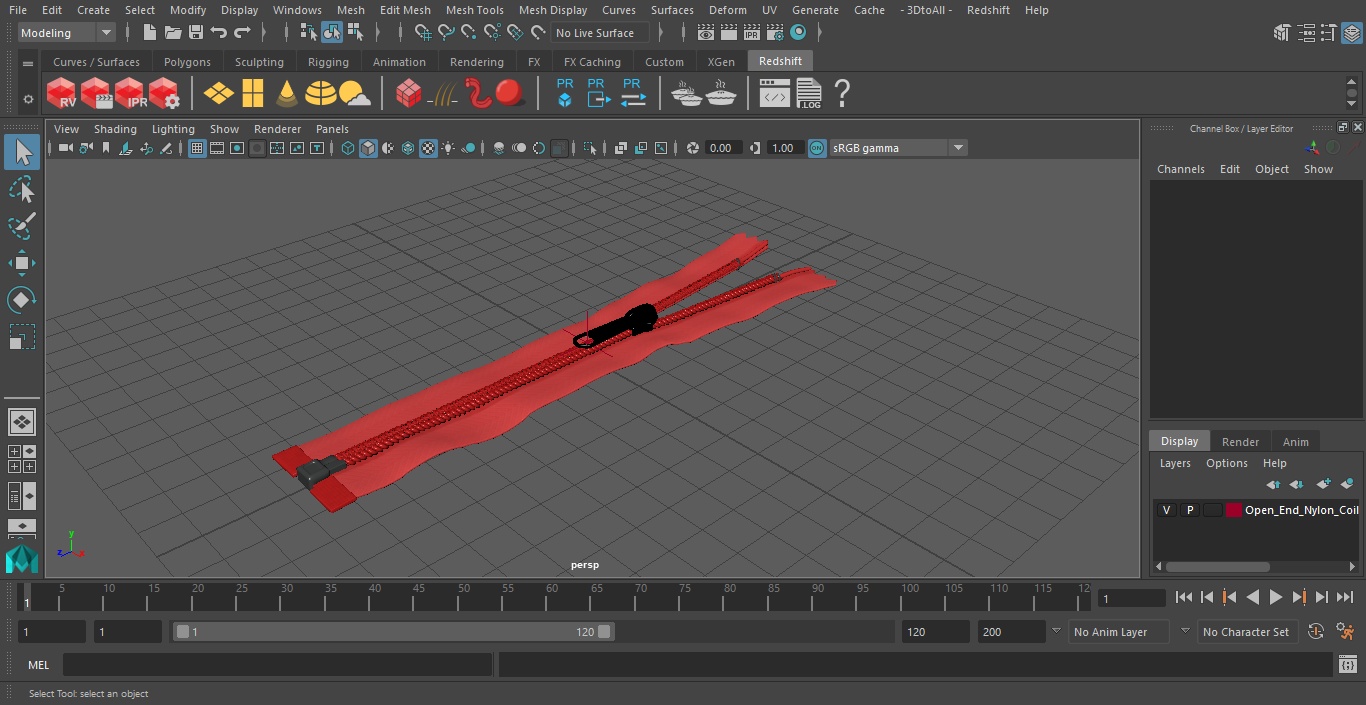The image size is (1366, 705).
Task: Click the Undo arrow icon
Action: point(219,33)
